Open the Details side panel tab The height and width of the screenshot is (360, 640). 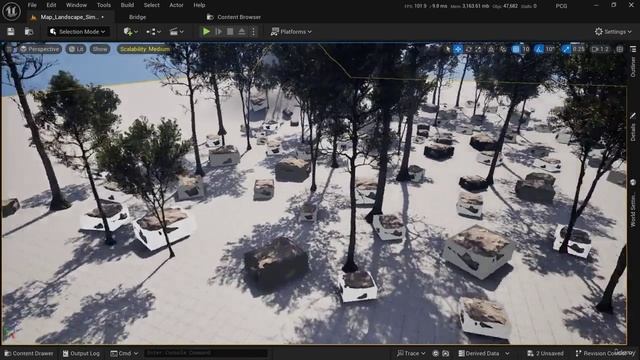[x=633, y=128]
